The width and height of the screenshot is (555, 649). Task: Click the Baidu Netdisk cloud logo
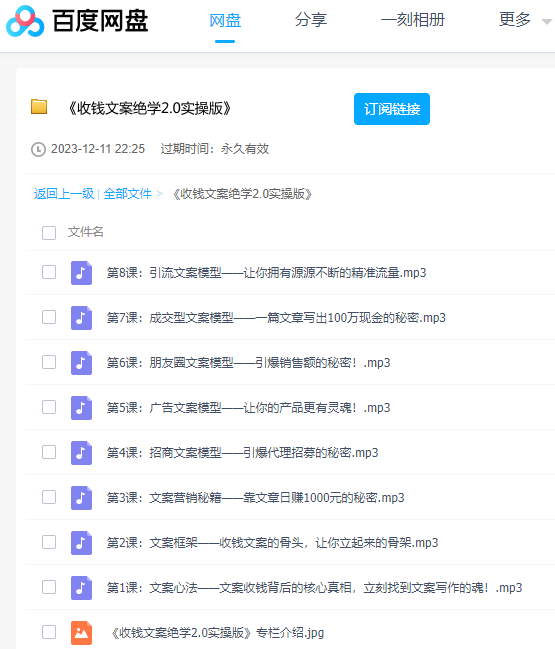pos(25,21)
